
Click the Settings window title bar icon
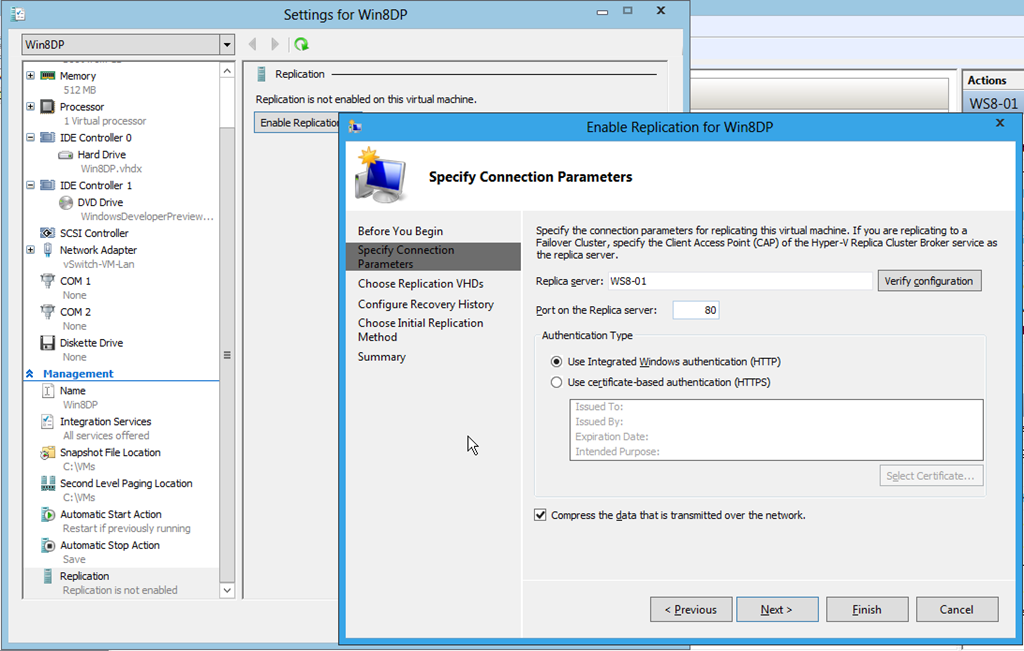pyautogui.click(x=18, y=14)
